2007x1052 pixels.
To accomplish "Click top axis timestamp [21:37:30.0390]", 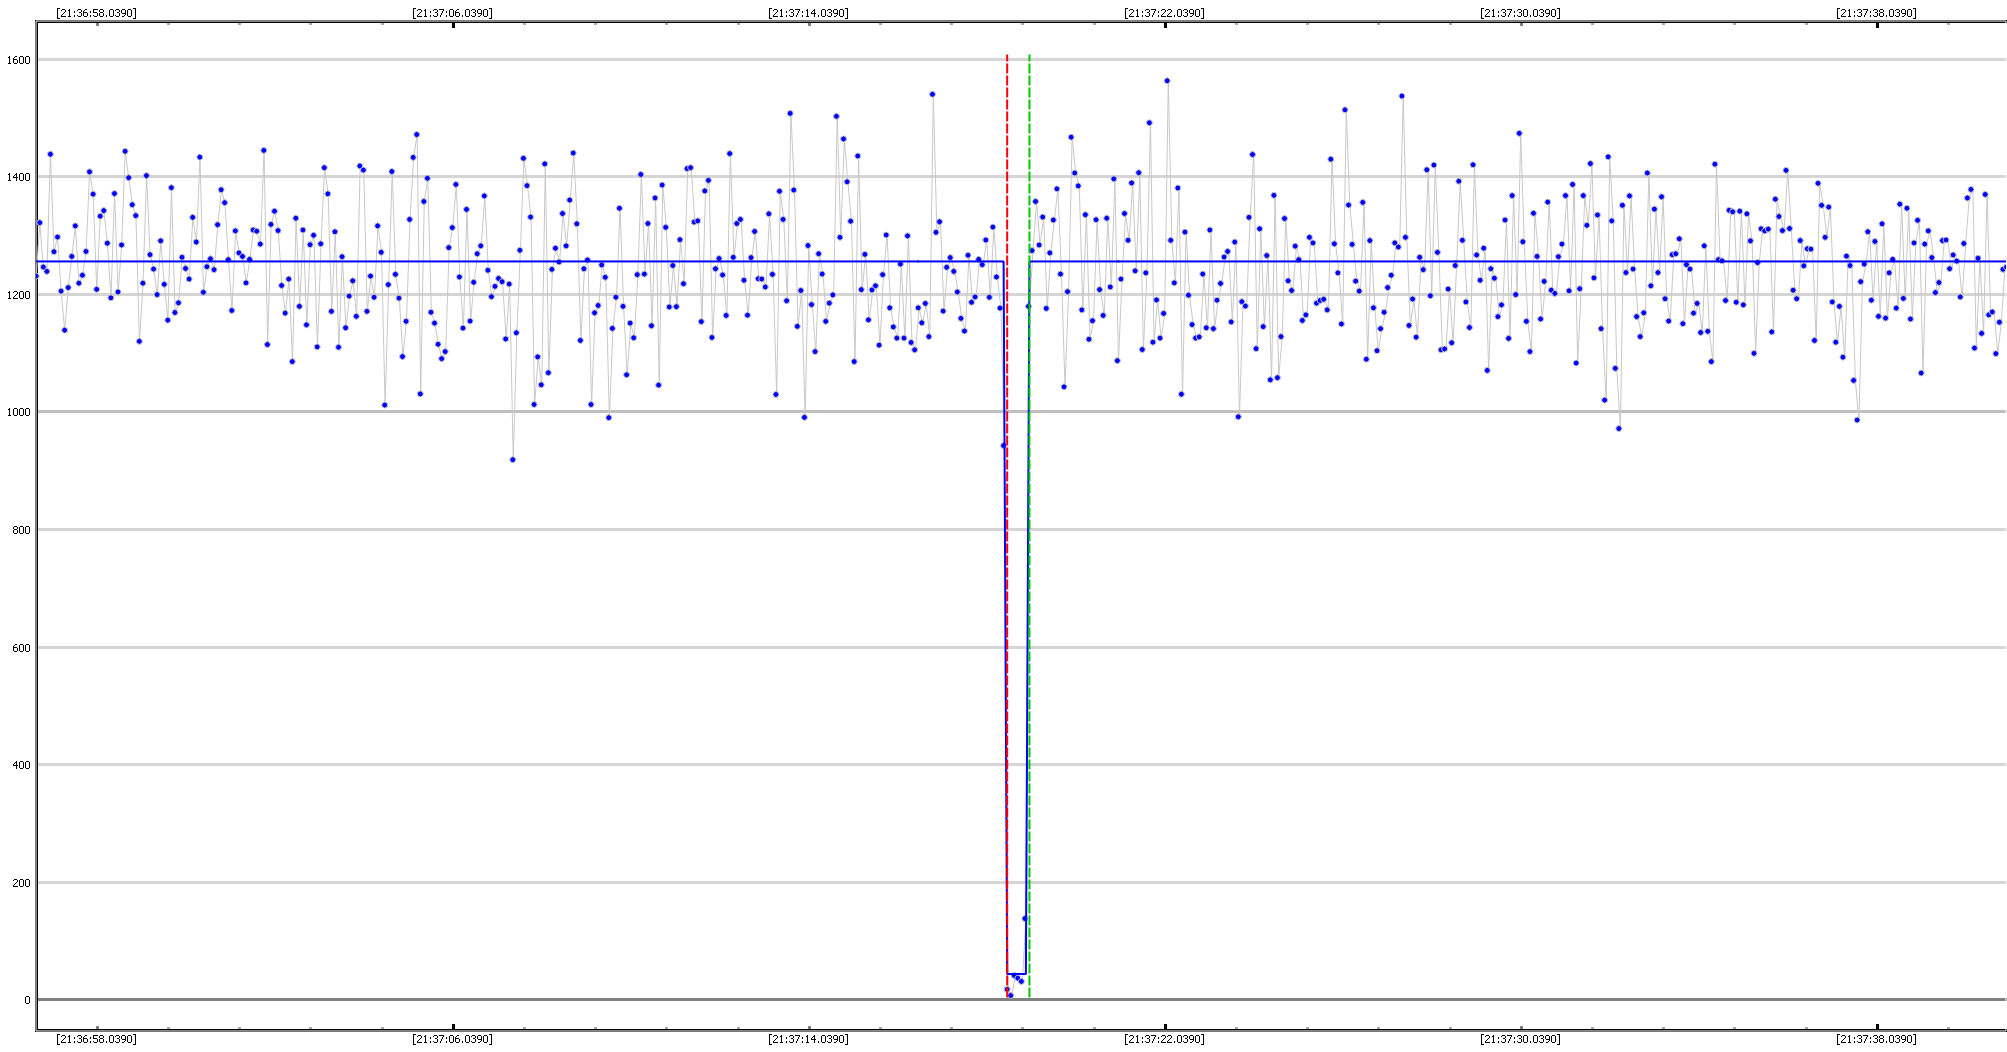I will (x=1520, y=13).
